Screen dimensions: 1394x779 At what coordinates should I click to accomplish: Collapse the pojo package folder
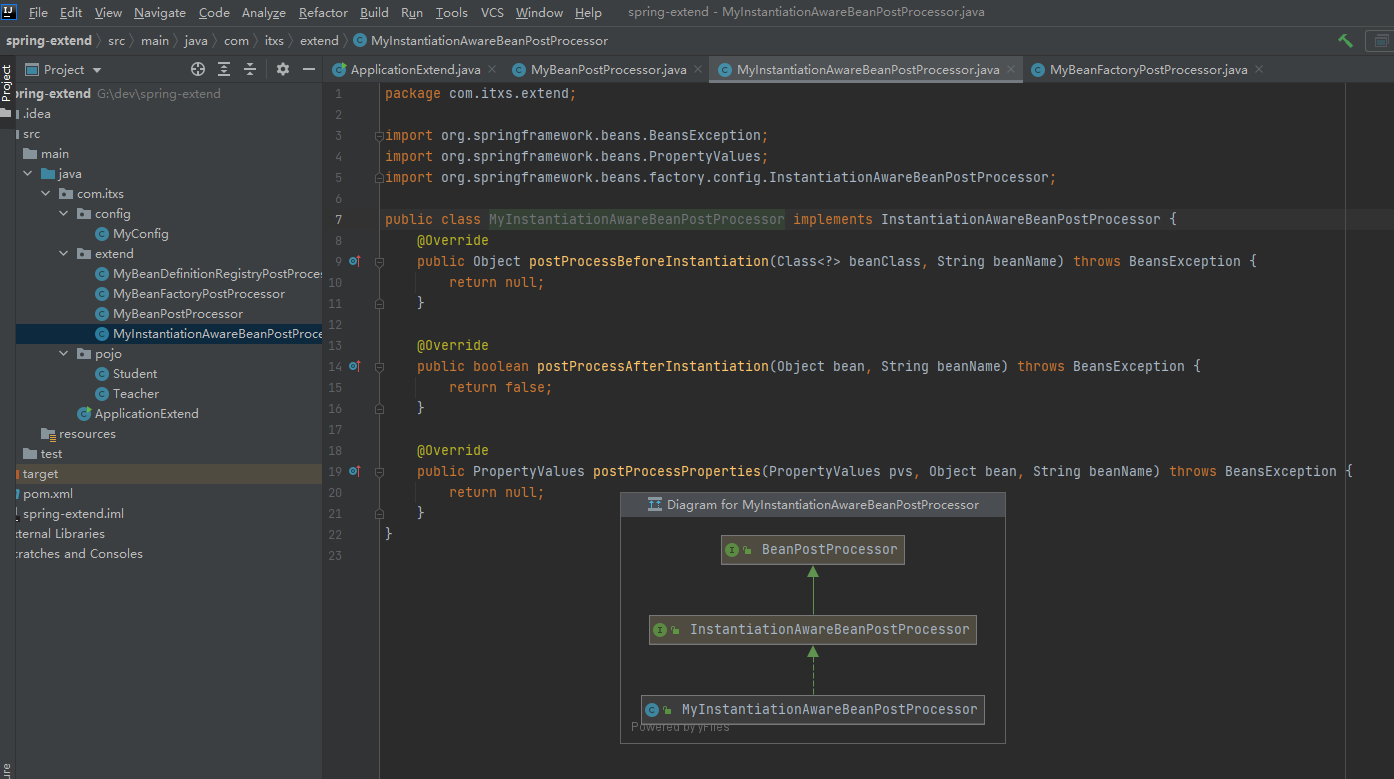[63, 354]
